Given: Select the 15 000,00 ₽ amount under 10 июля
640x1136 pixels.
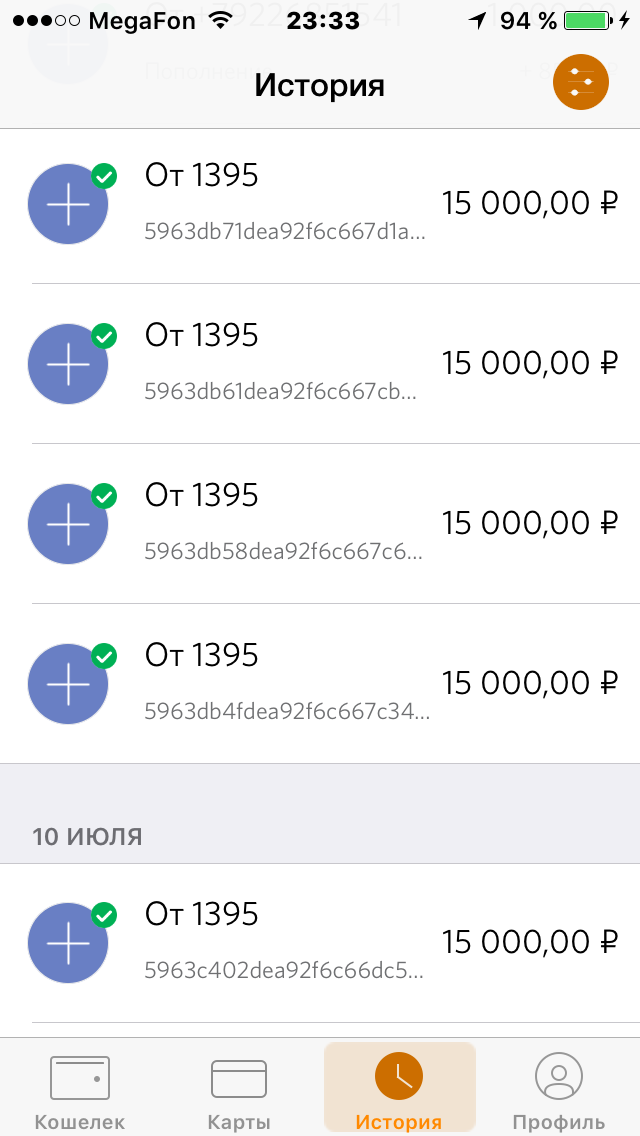Looking at the screenshot, I should pyautogui.click(x=531, y=942).
